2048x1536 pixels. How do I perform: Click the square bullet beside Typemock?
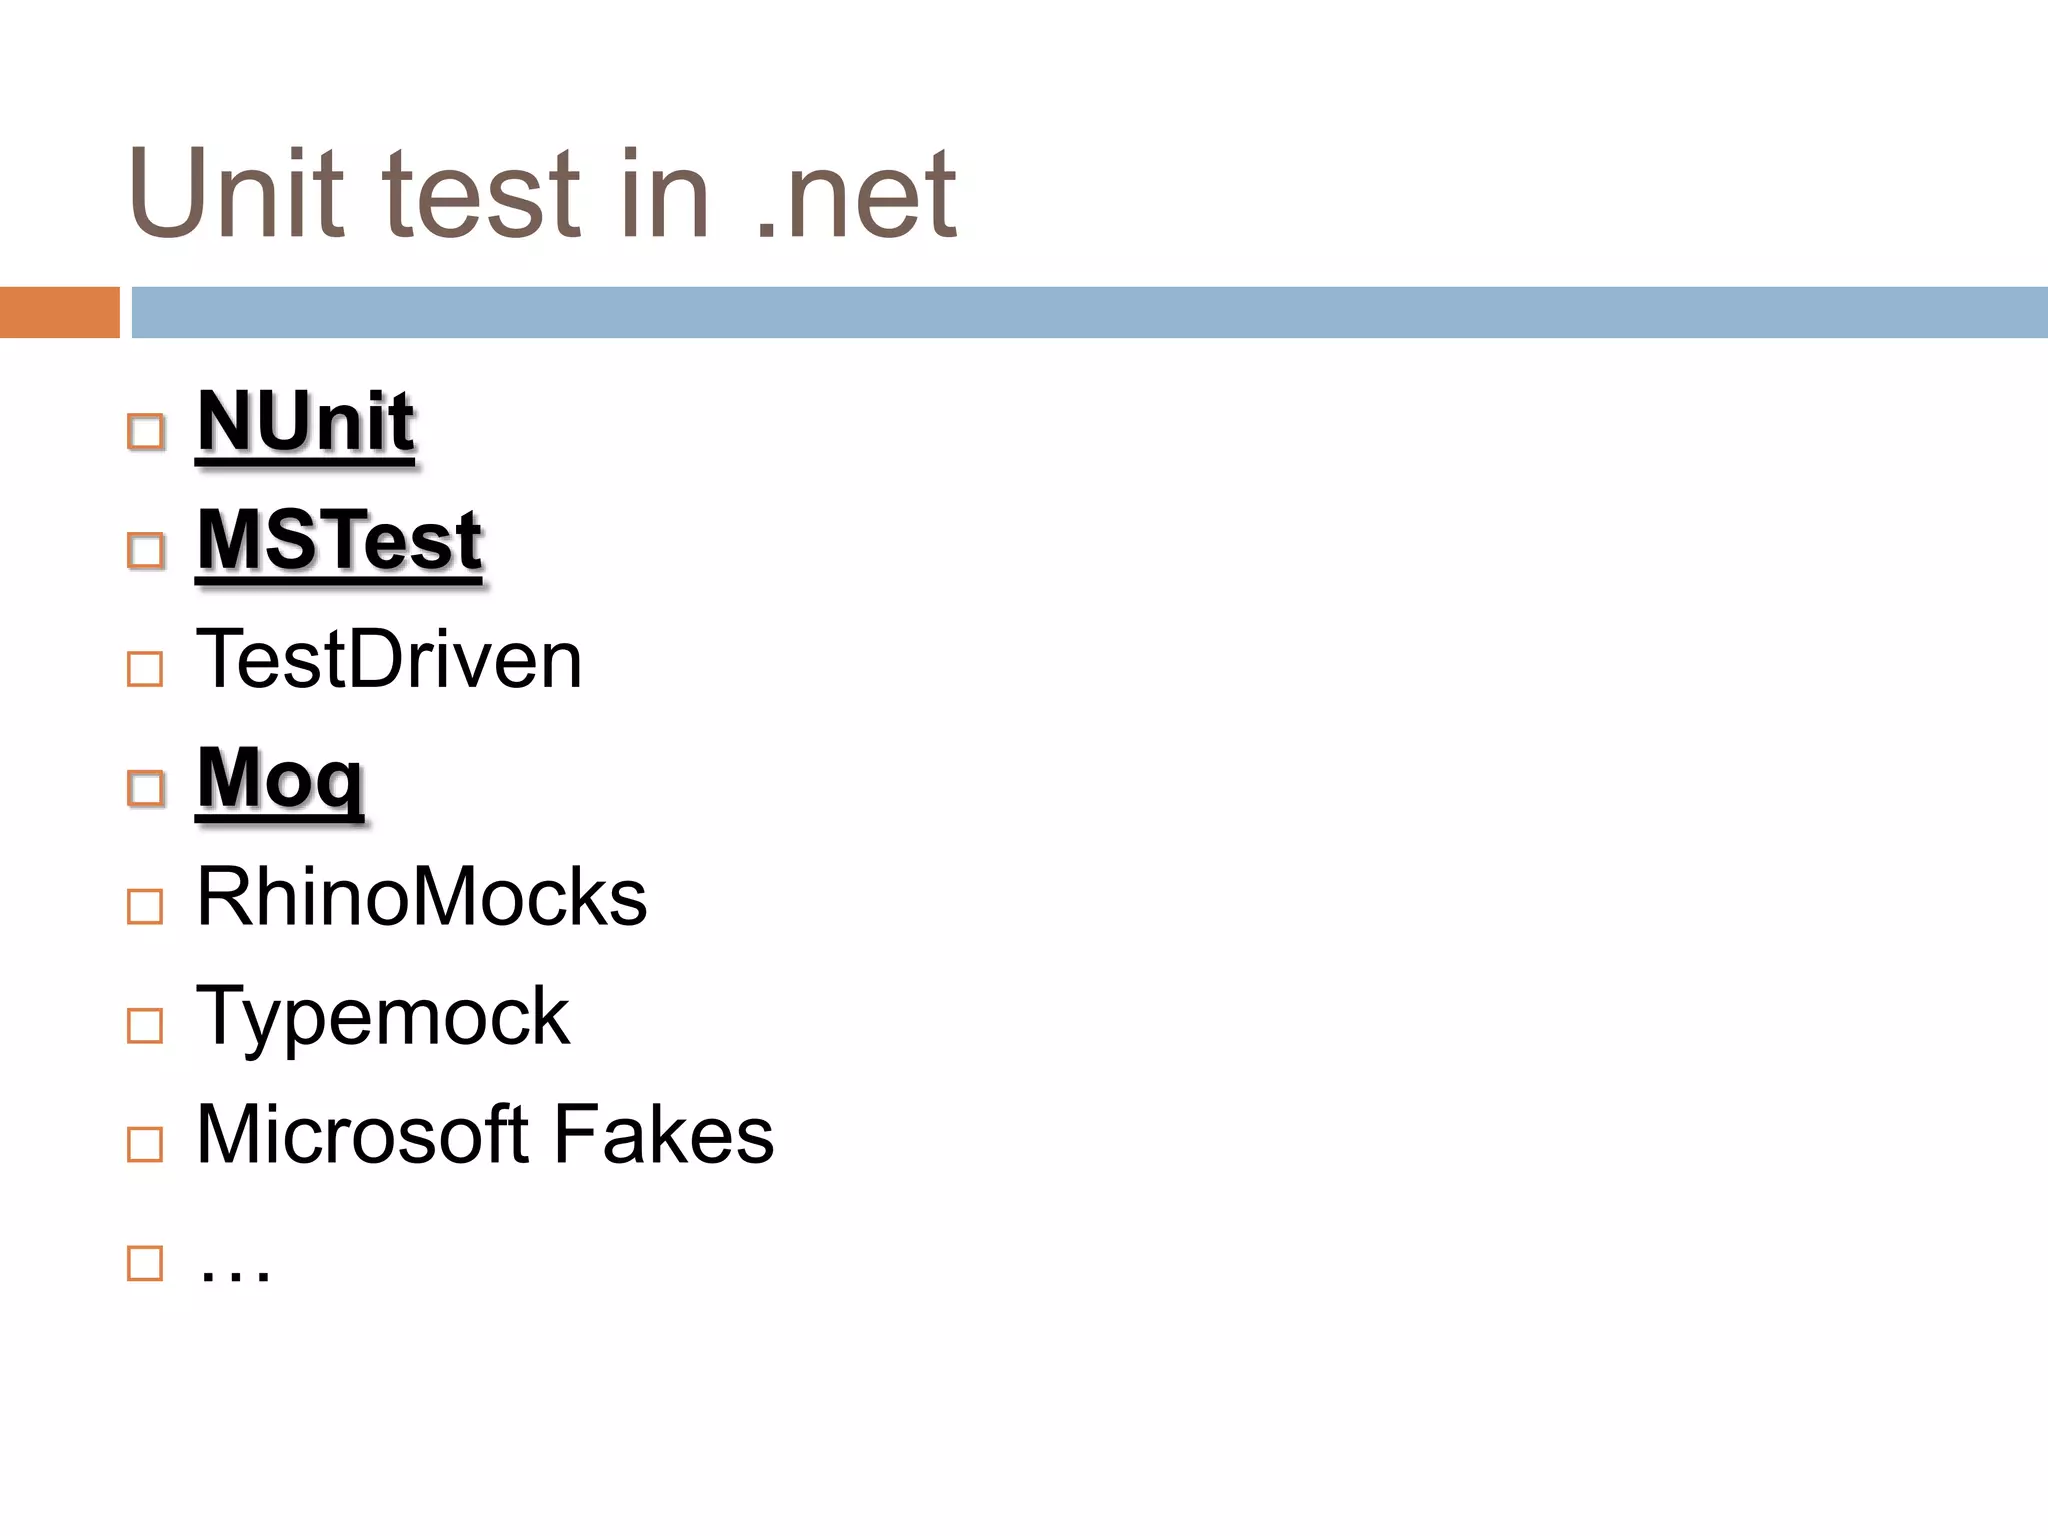coord(146,1025)
